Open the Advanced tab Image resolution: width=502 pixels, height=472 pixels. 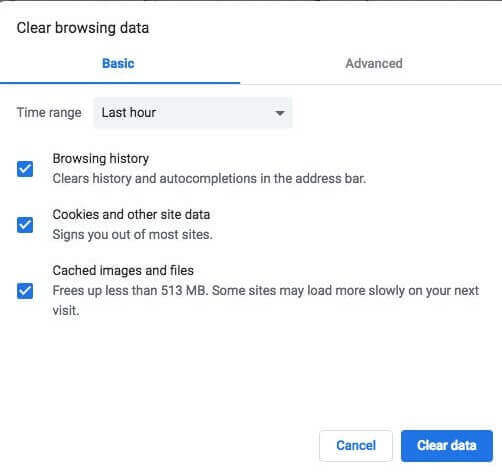coord(374,63)
